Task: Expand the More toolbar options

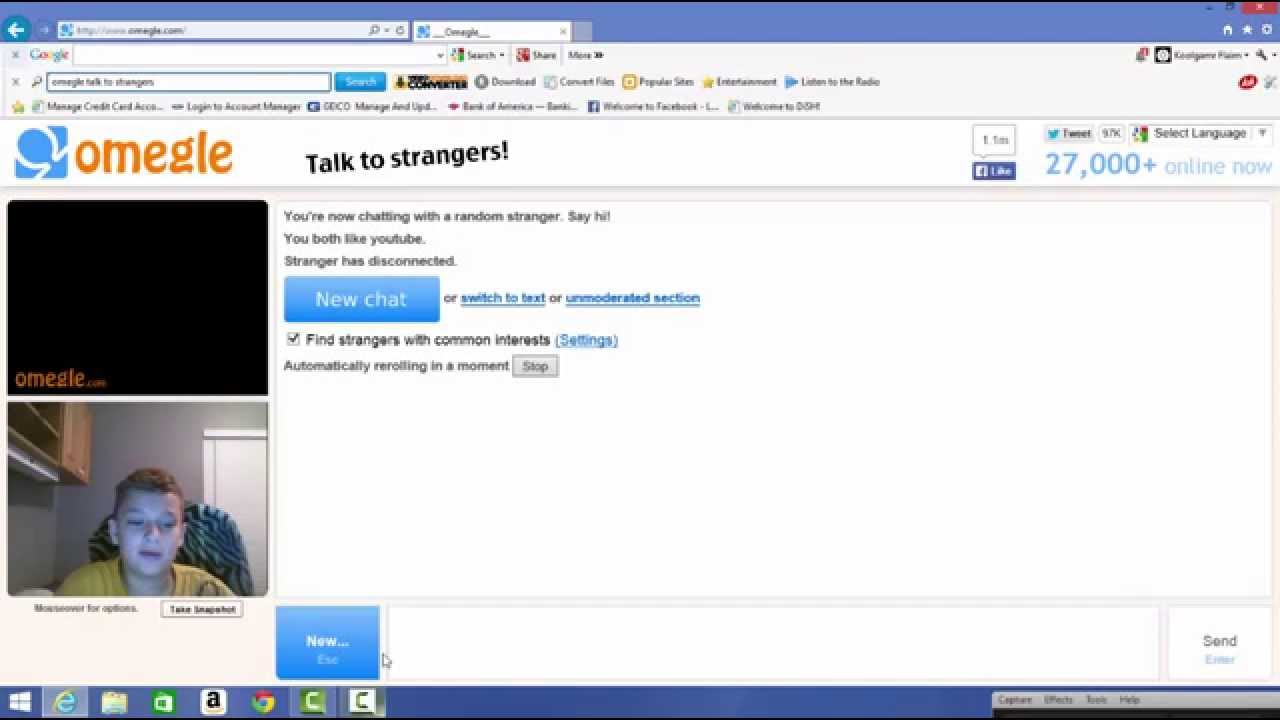Action: coord(585,55)
